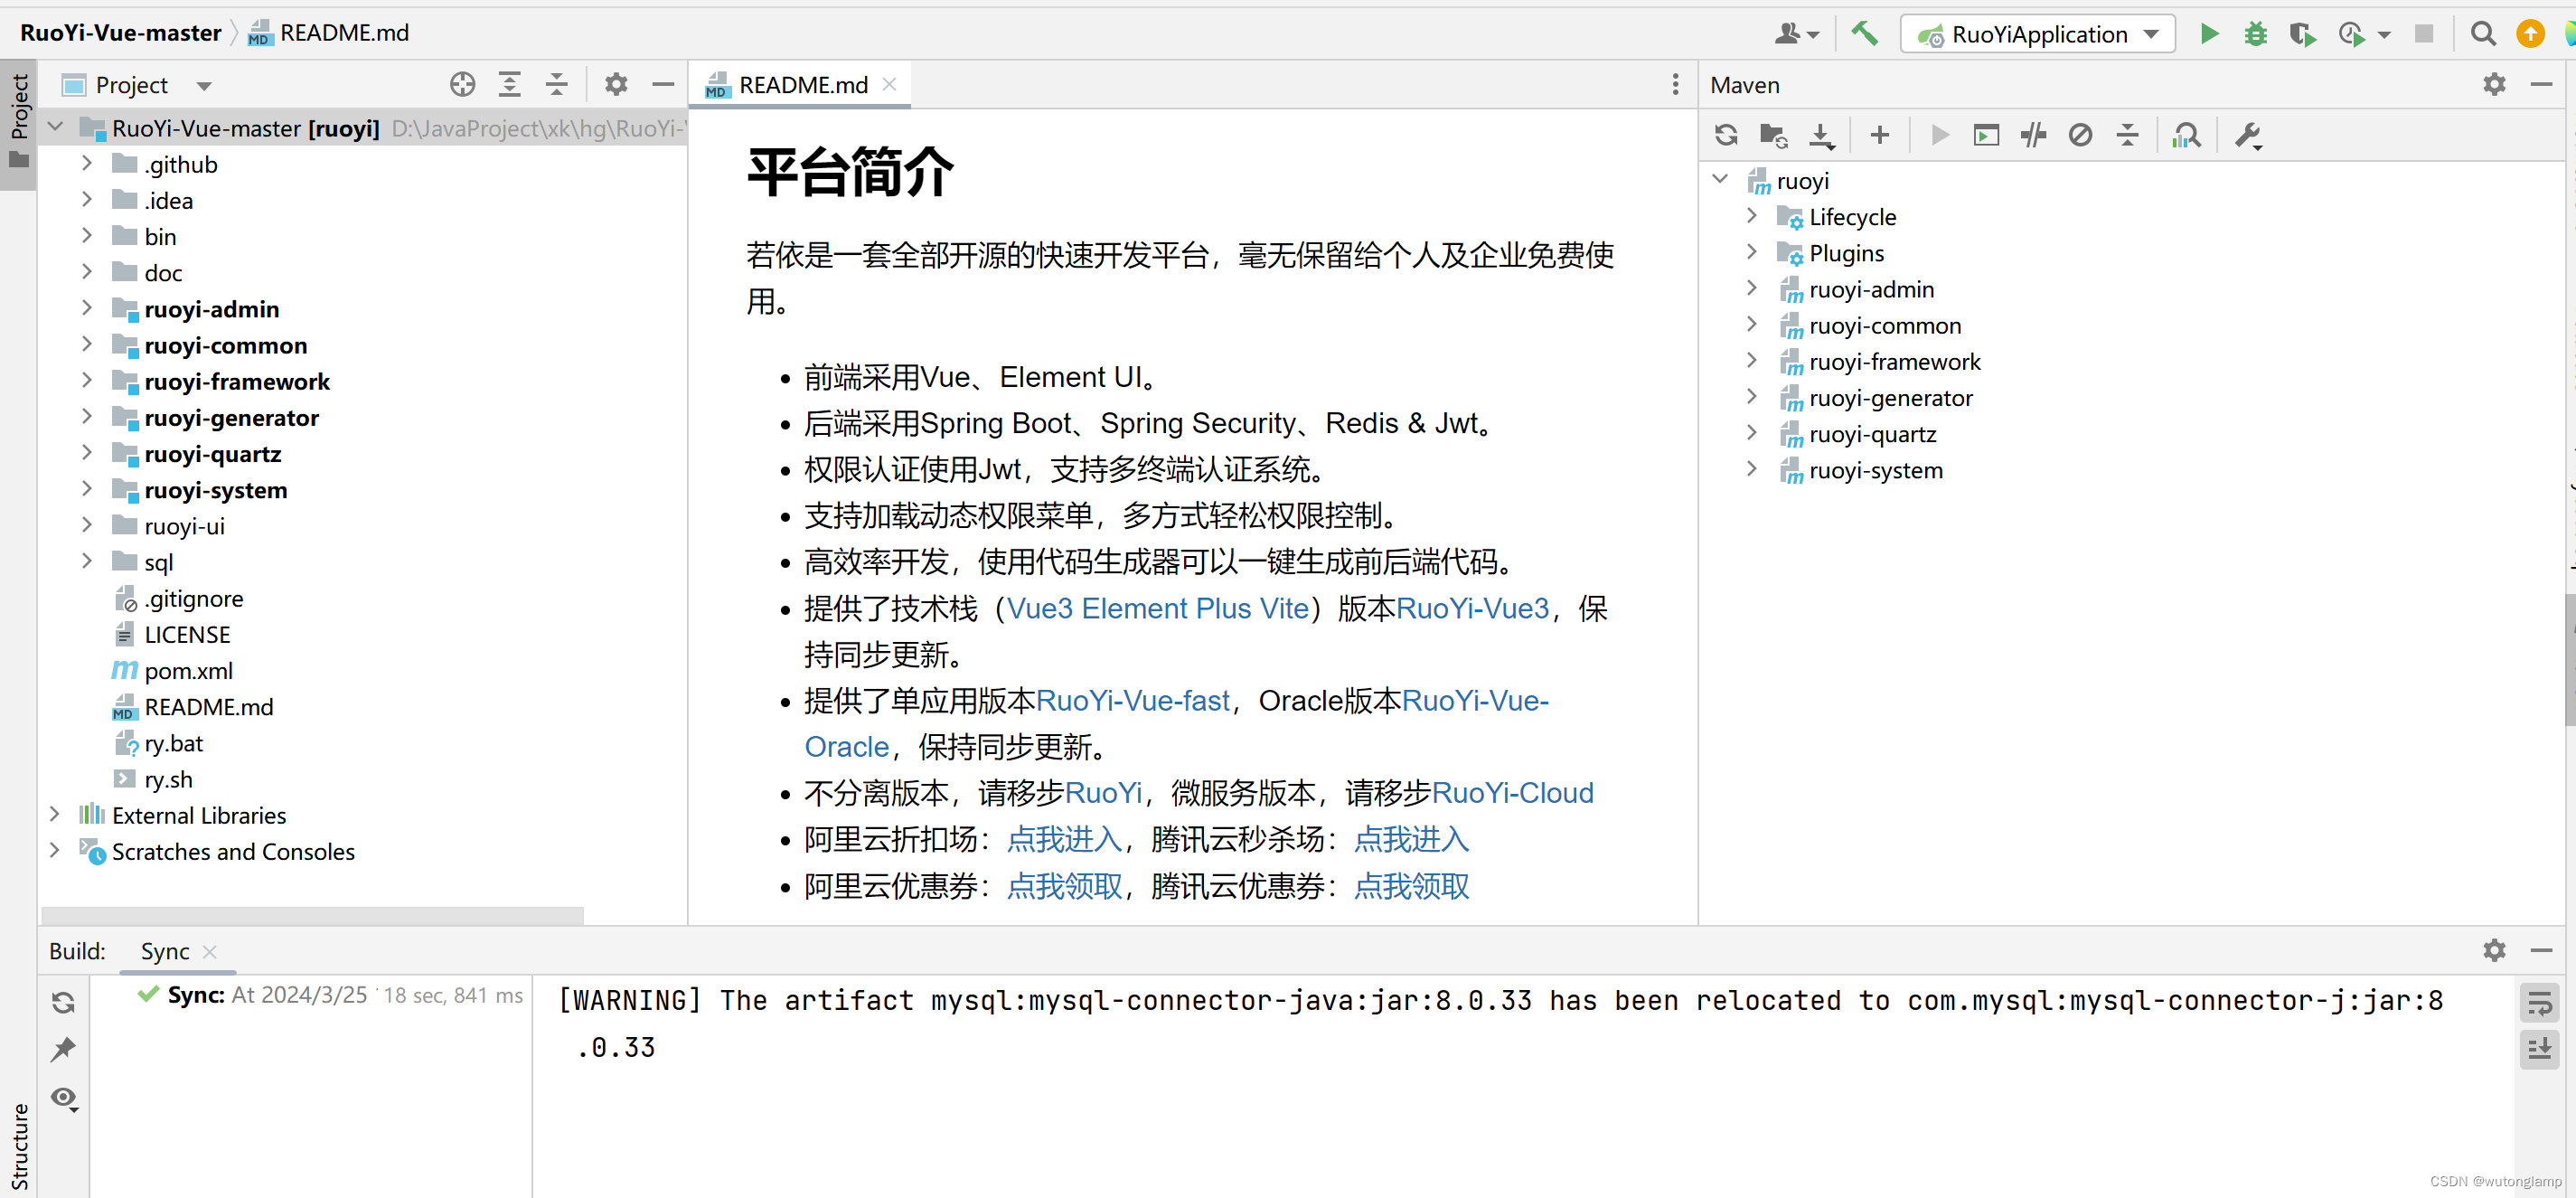2576x1198 pixels.
Task: Click the Reload All Maven Projects icon
Action: (1726, 135)
